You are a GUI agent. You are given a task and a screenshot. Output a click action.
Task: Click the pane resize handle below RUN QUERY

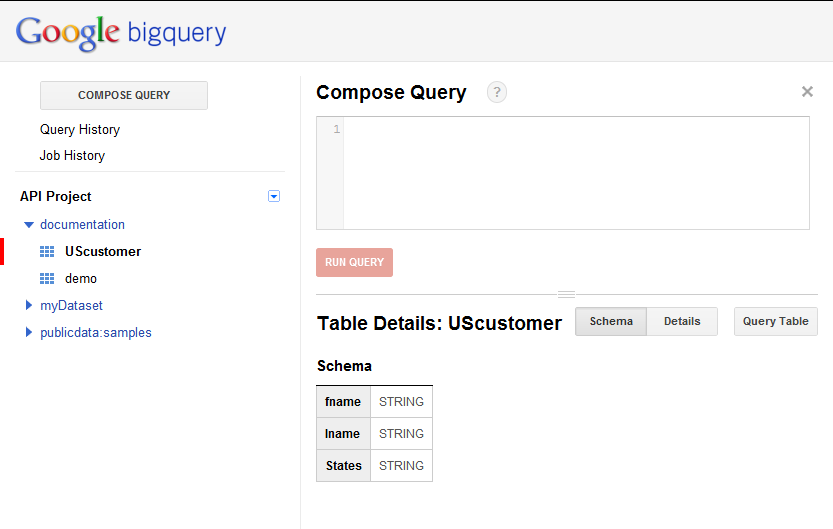566,294
